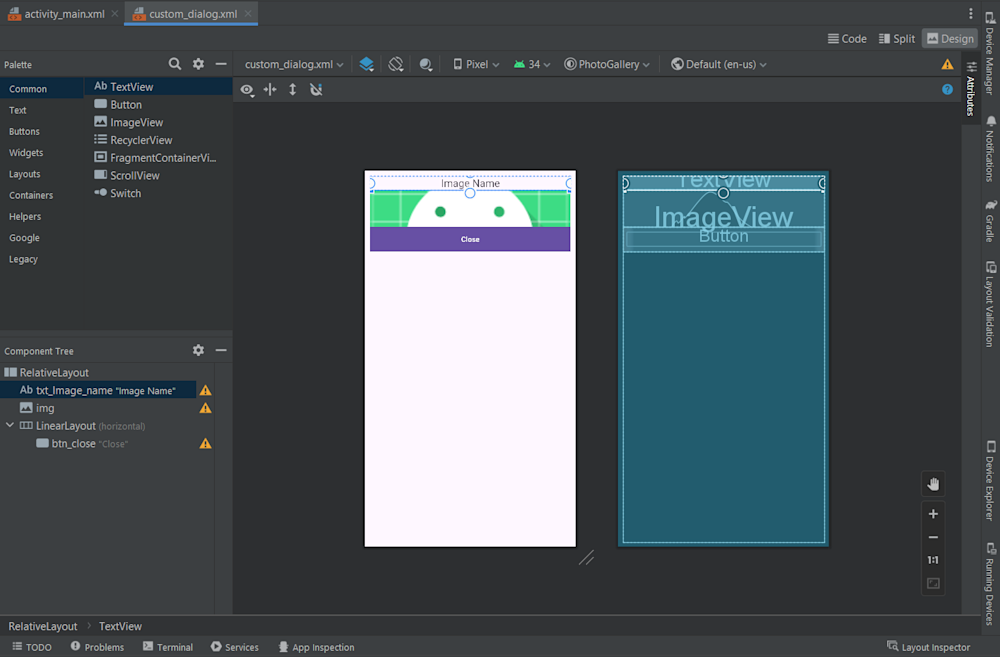Screen dimensions: 1000x657
Task: Collapse the LinearLayout tree node
Action: (10, 426)
